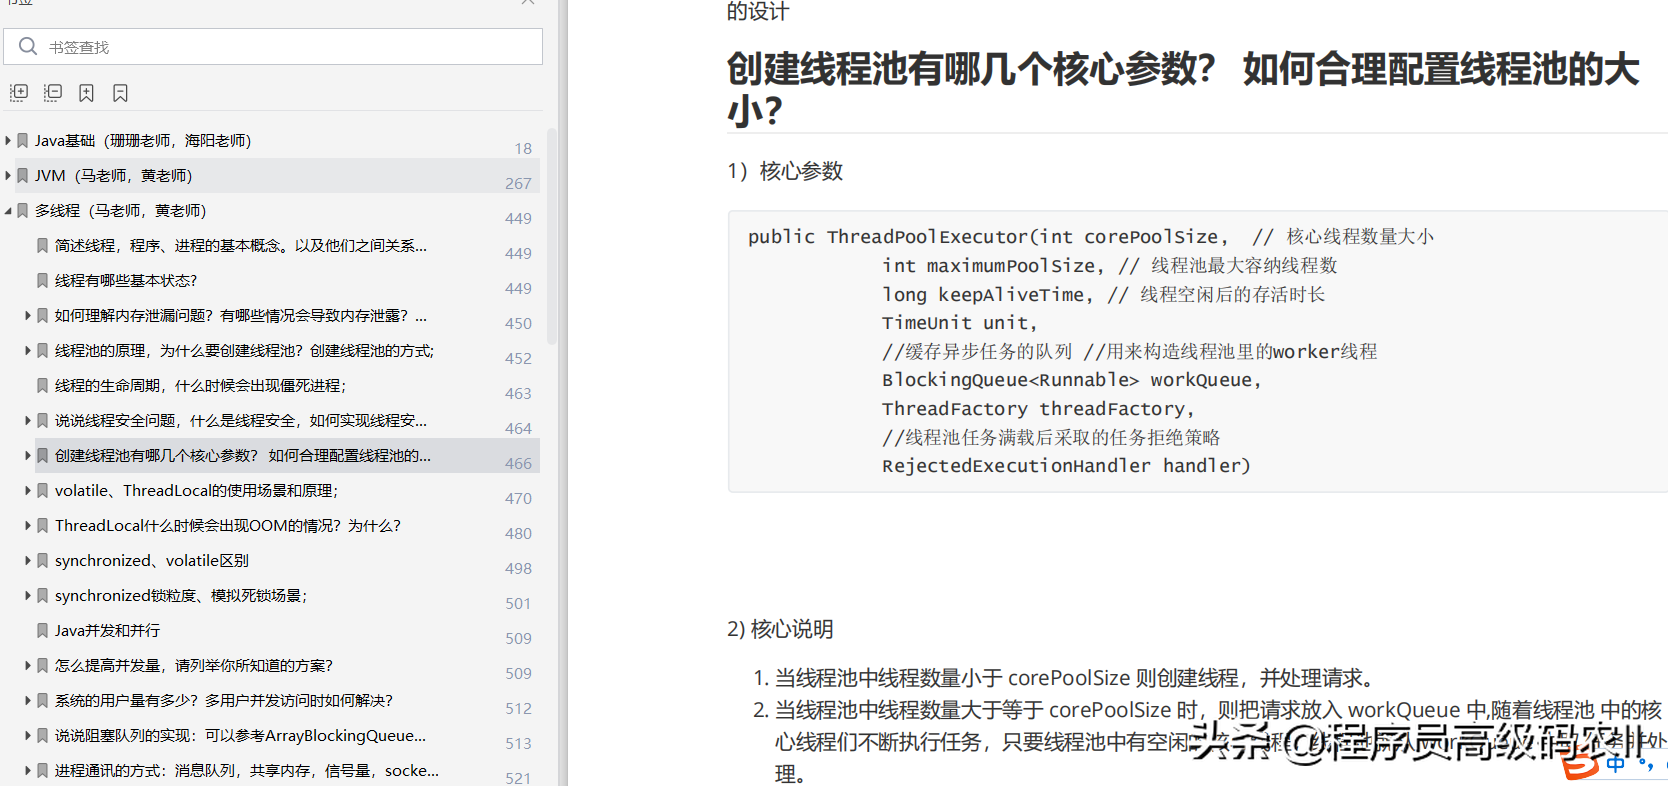
Task: Click the add bookmark icon
Action: pyautogui.click(x=87, y=93)
